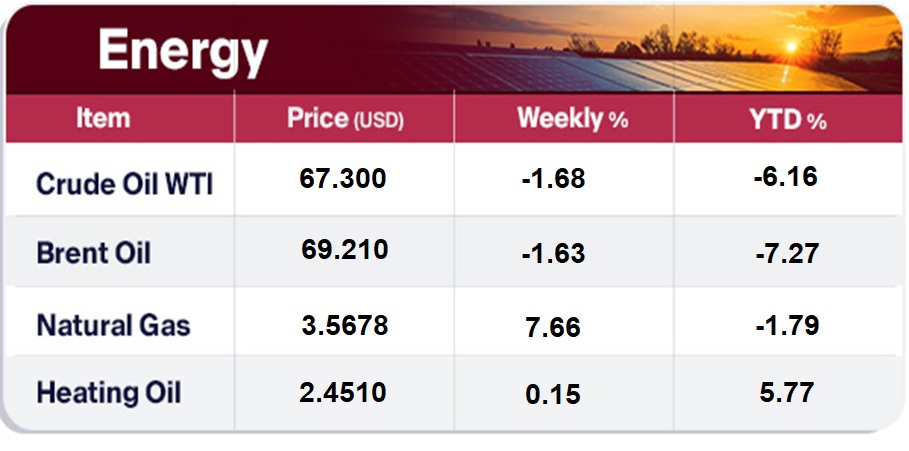Click the 5.77 YTD value
The image size is (909, 451).
pyautogui.click(x=787, y=391)
